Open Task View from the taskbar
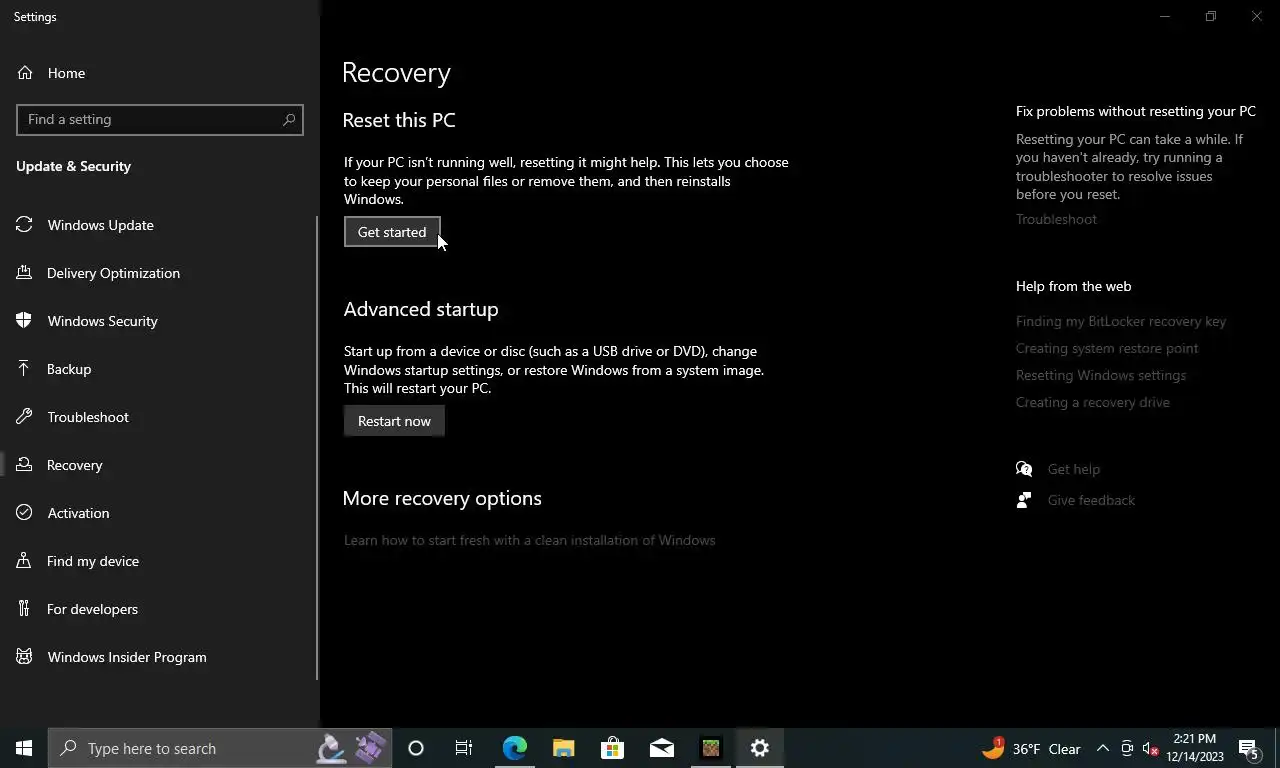The height and width of the screenshot is (768, 1280). tap(464, 748)
